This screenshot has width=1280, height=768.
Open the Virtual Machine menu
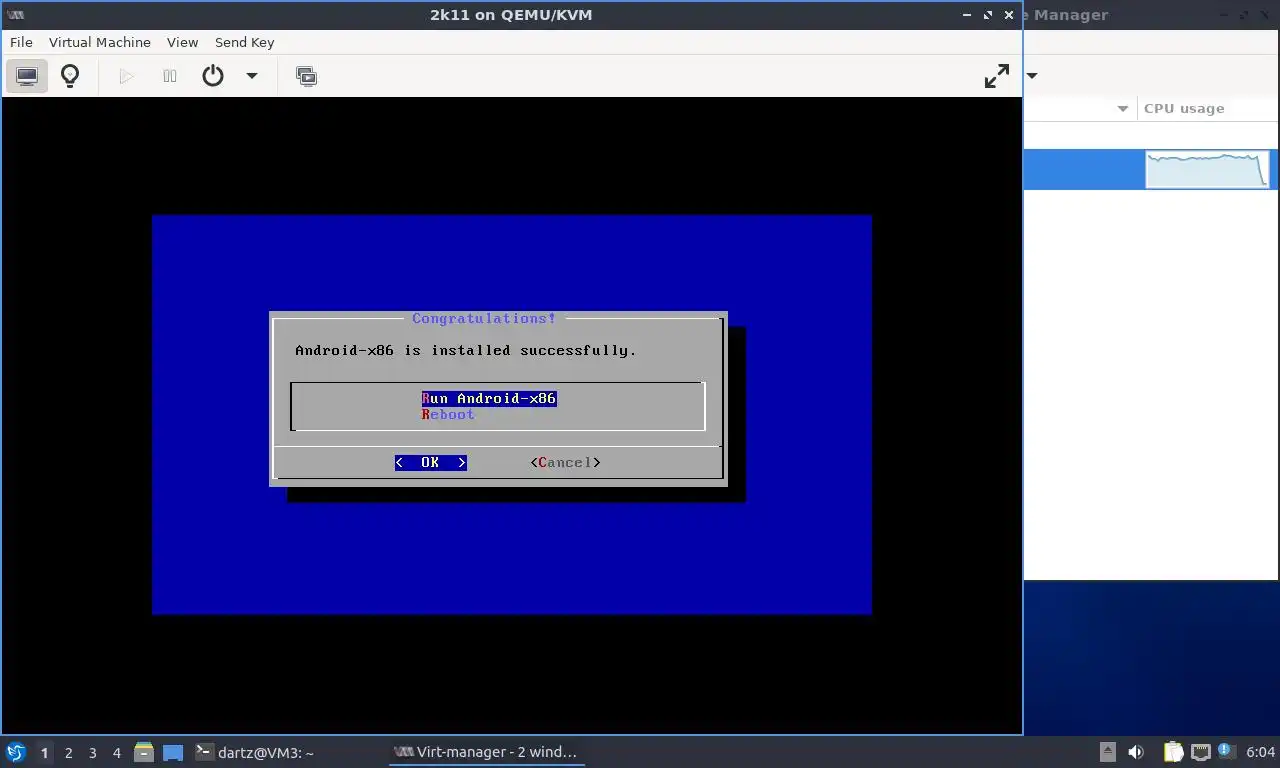tap(100, 42)
